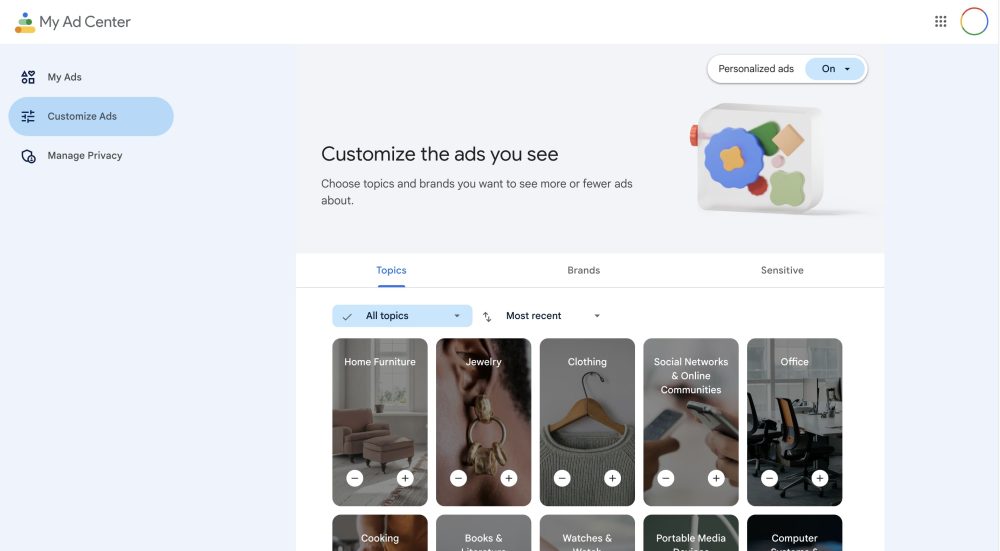Click plus icon on Clothing card
This screenshot has width=1000, height=551.
(x=612, y=478)
